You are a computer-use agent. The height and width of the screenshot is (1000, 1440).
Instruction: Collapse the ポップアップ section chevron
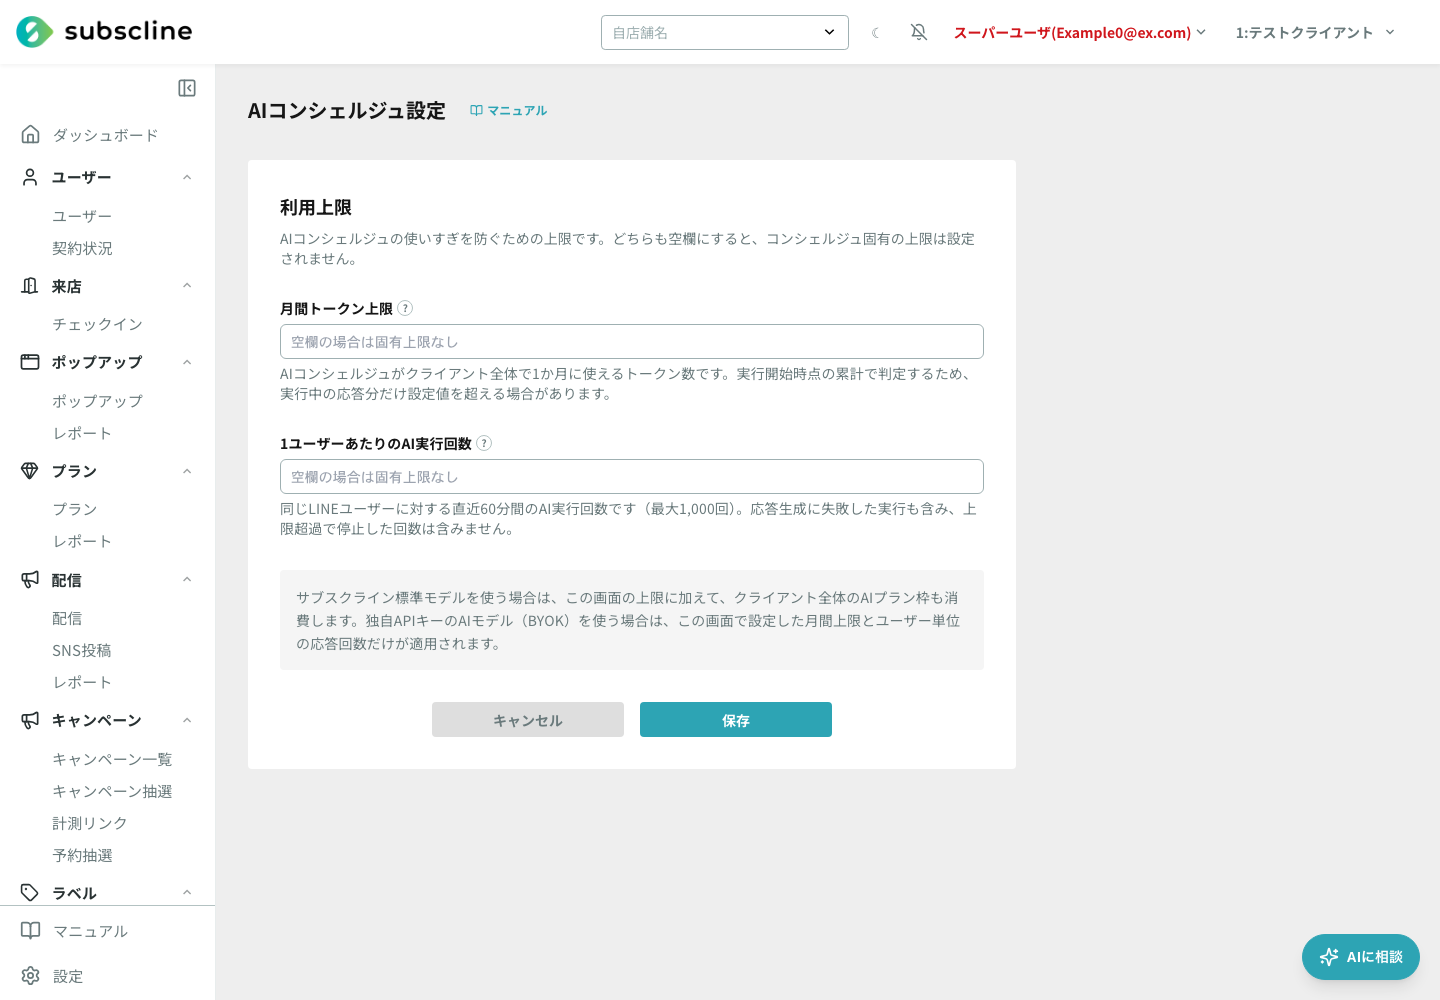point(187,362)
